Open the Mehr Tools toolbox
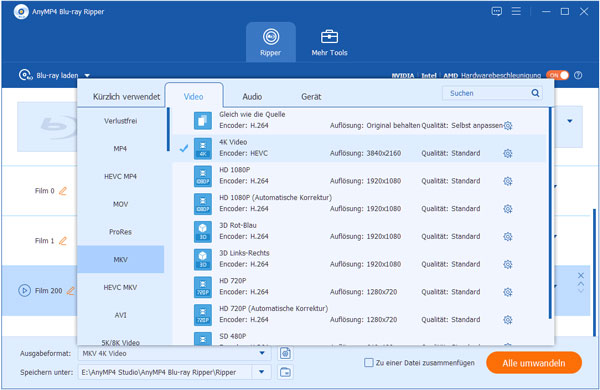This screenshot has height=390, width=600. coord(329,43)
